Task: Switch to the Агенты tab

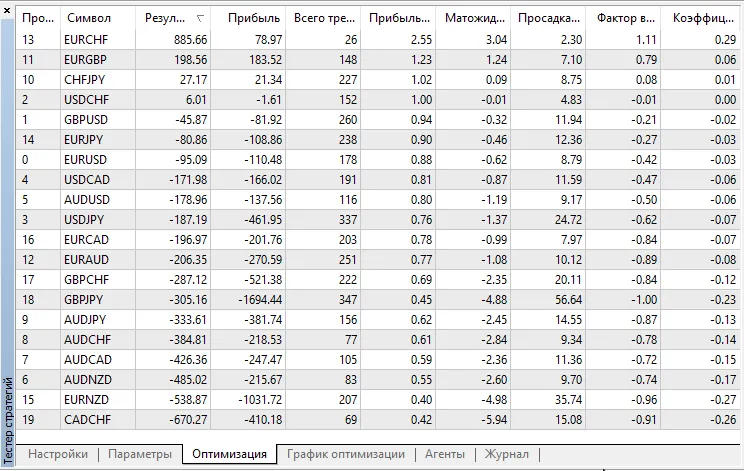Action: (444, 454)
